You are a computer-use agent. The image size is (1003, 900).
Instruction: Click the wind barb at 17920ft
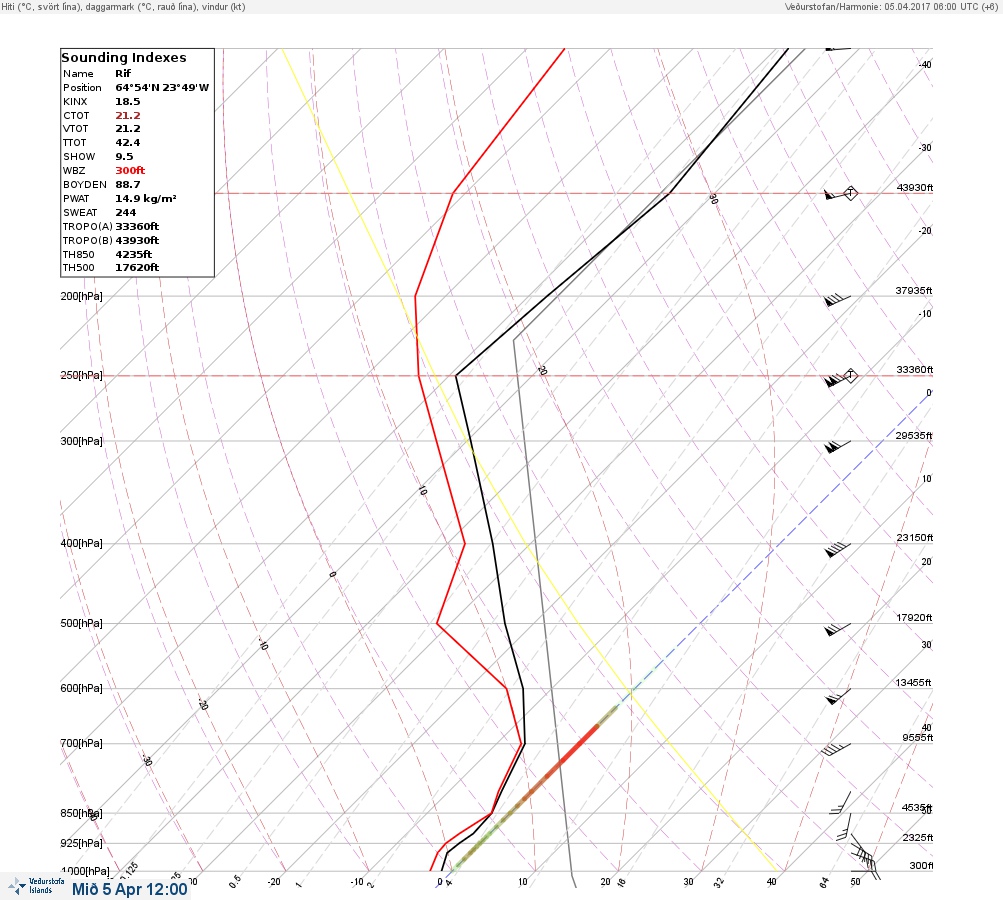tap(837, 629)
